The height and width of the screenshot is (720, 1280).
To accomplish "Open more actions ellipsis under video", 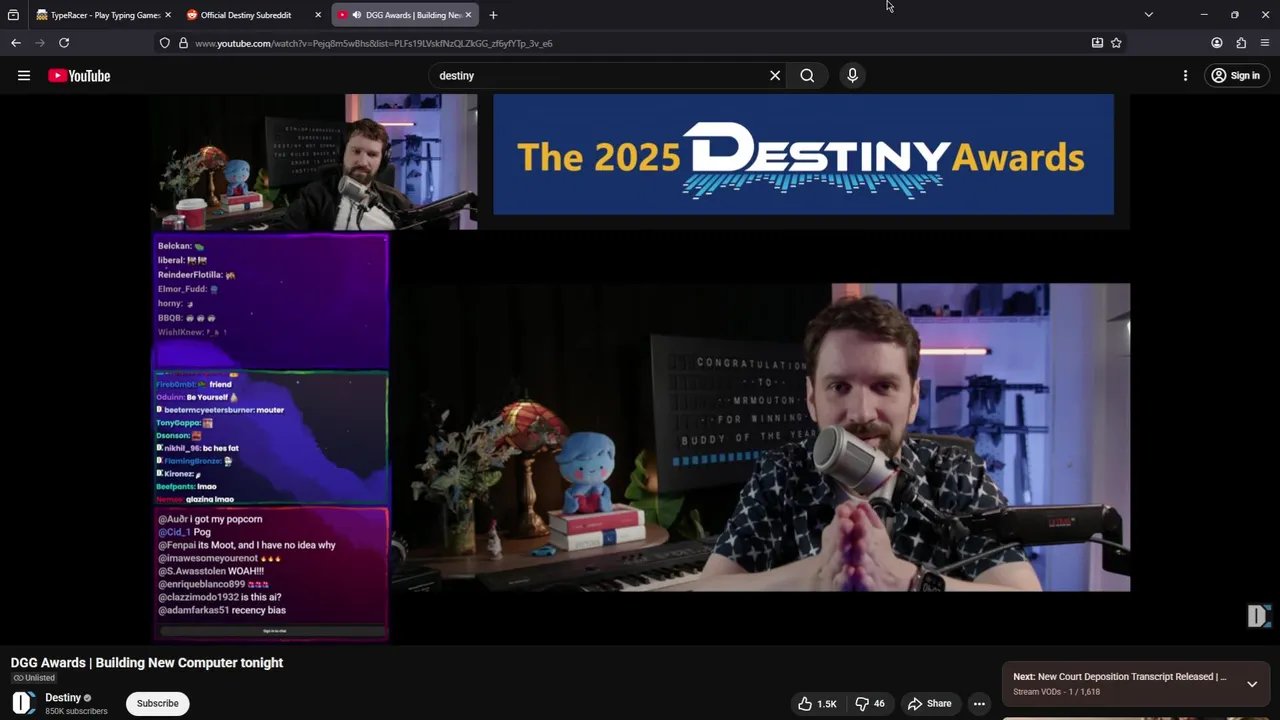I will click(980, 704).
